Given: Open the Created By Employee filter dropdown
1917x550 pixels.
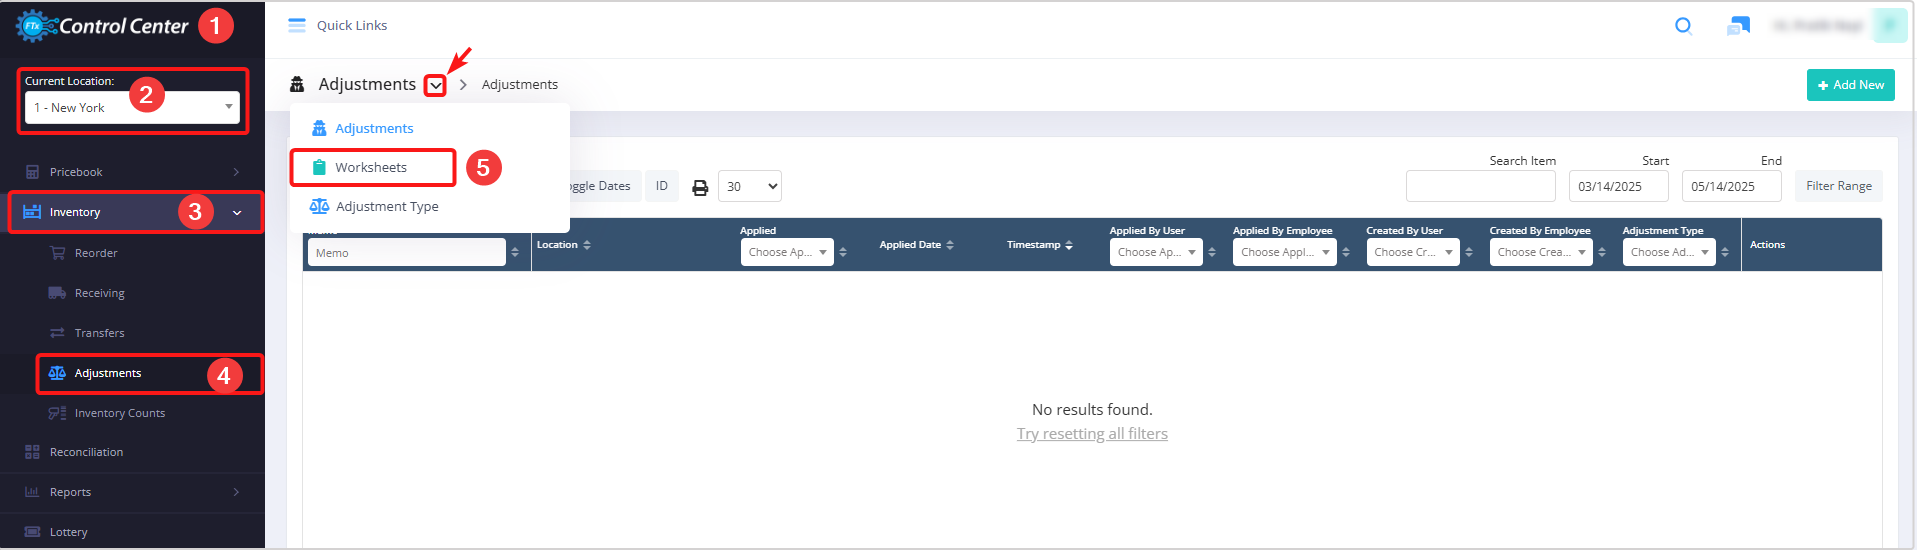Looking at the screenshot, I should pos(1541,252).
